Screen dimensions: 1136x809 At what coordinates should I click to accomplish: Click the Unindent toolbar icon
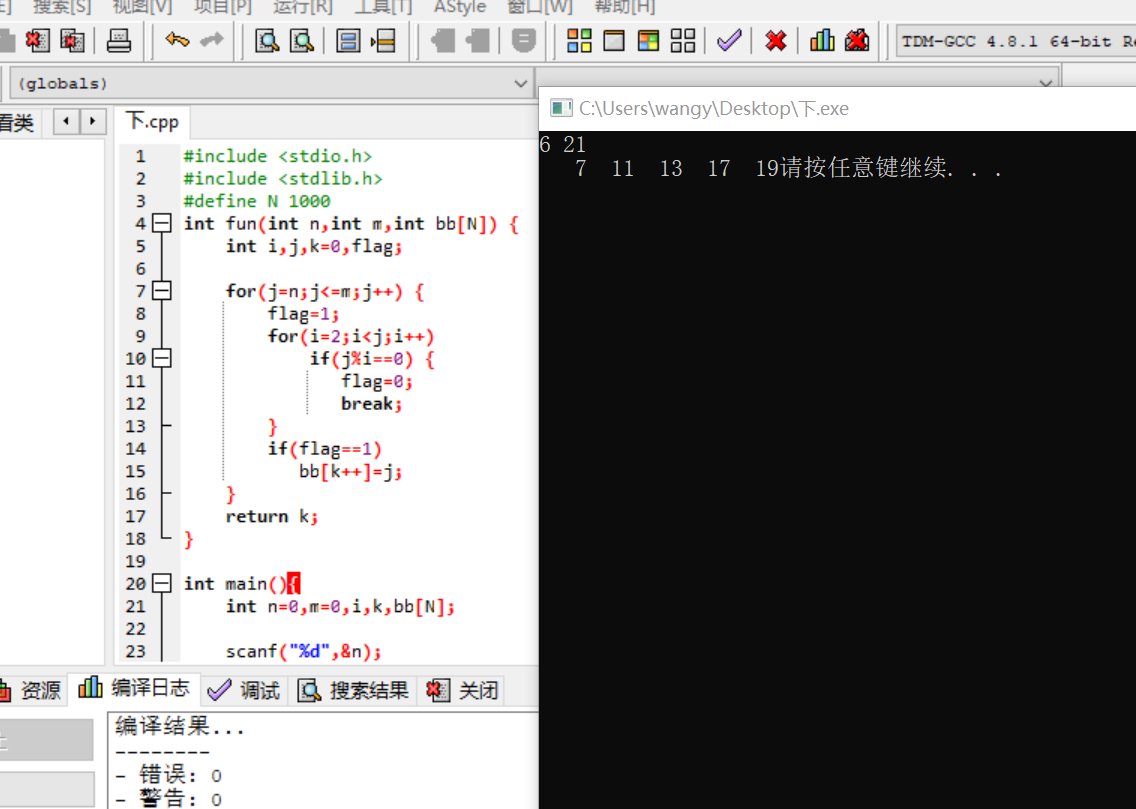477,41
